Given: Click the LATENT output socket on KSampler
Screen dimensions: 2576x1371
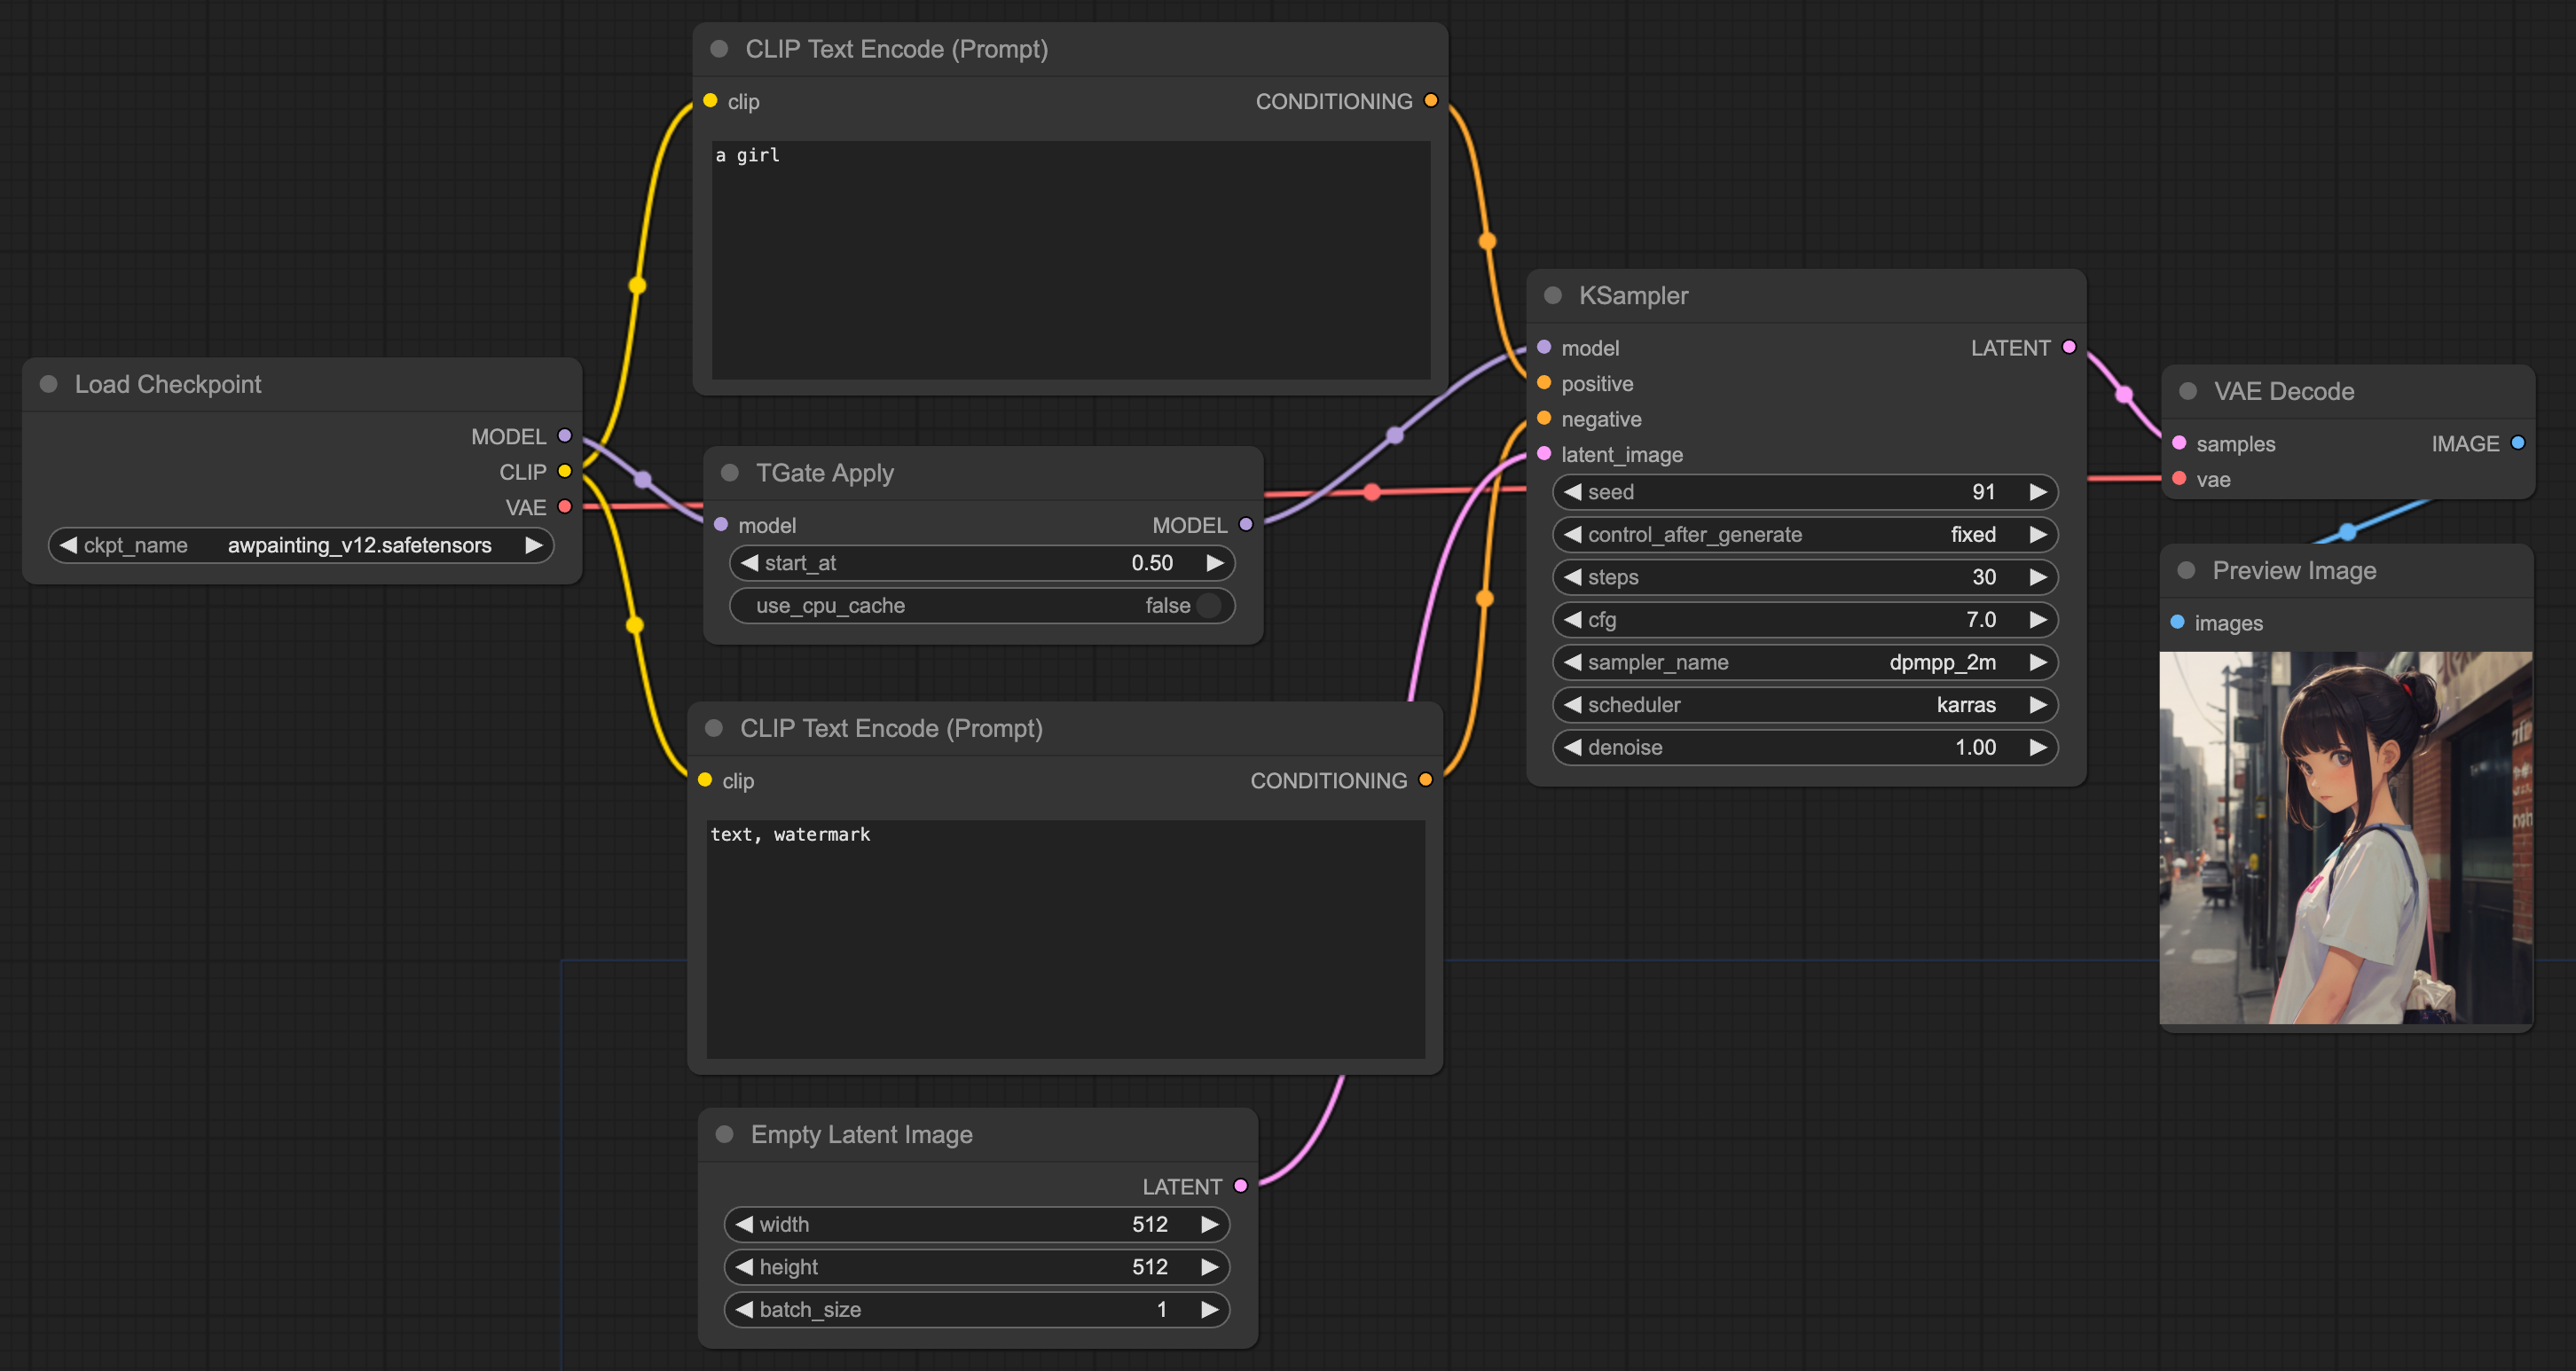Looking at the screenshot, I should pyautogui.click(x=2069, y=347).
